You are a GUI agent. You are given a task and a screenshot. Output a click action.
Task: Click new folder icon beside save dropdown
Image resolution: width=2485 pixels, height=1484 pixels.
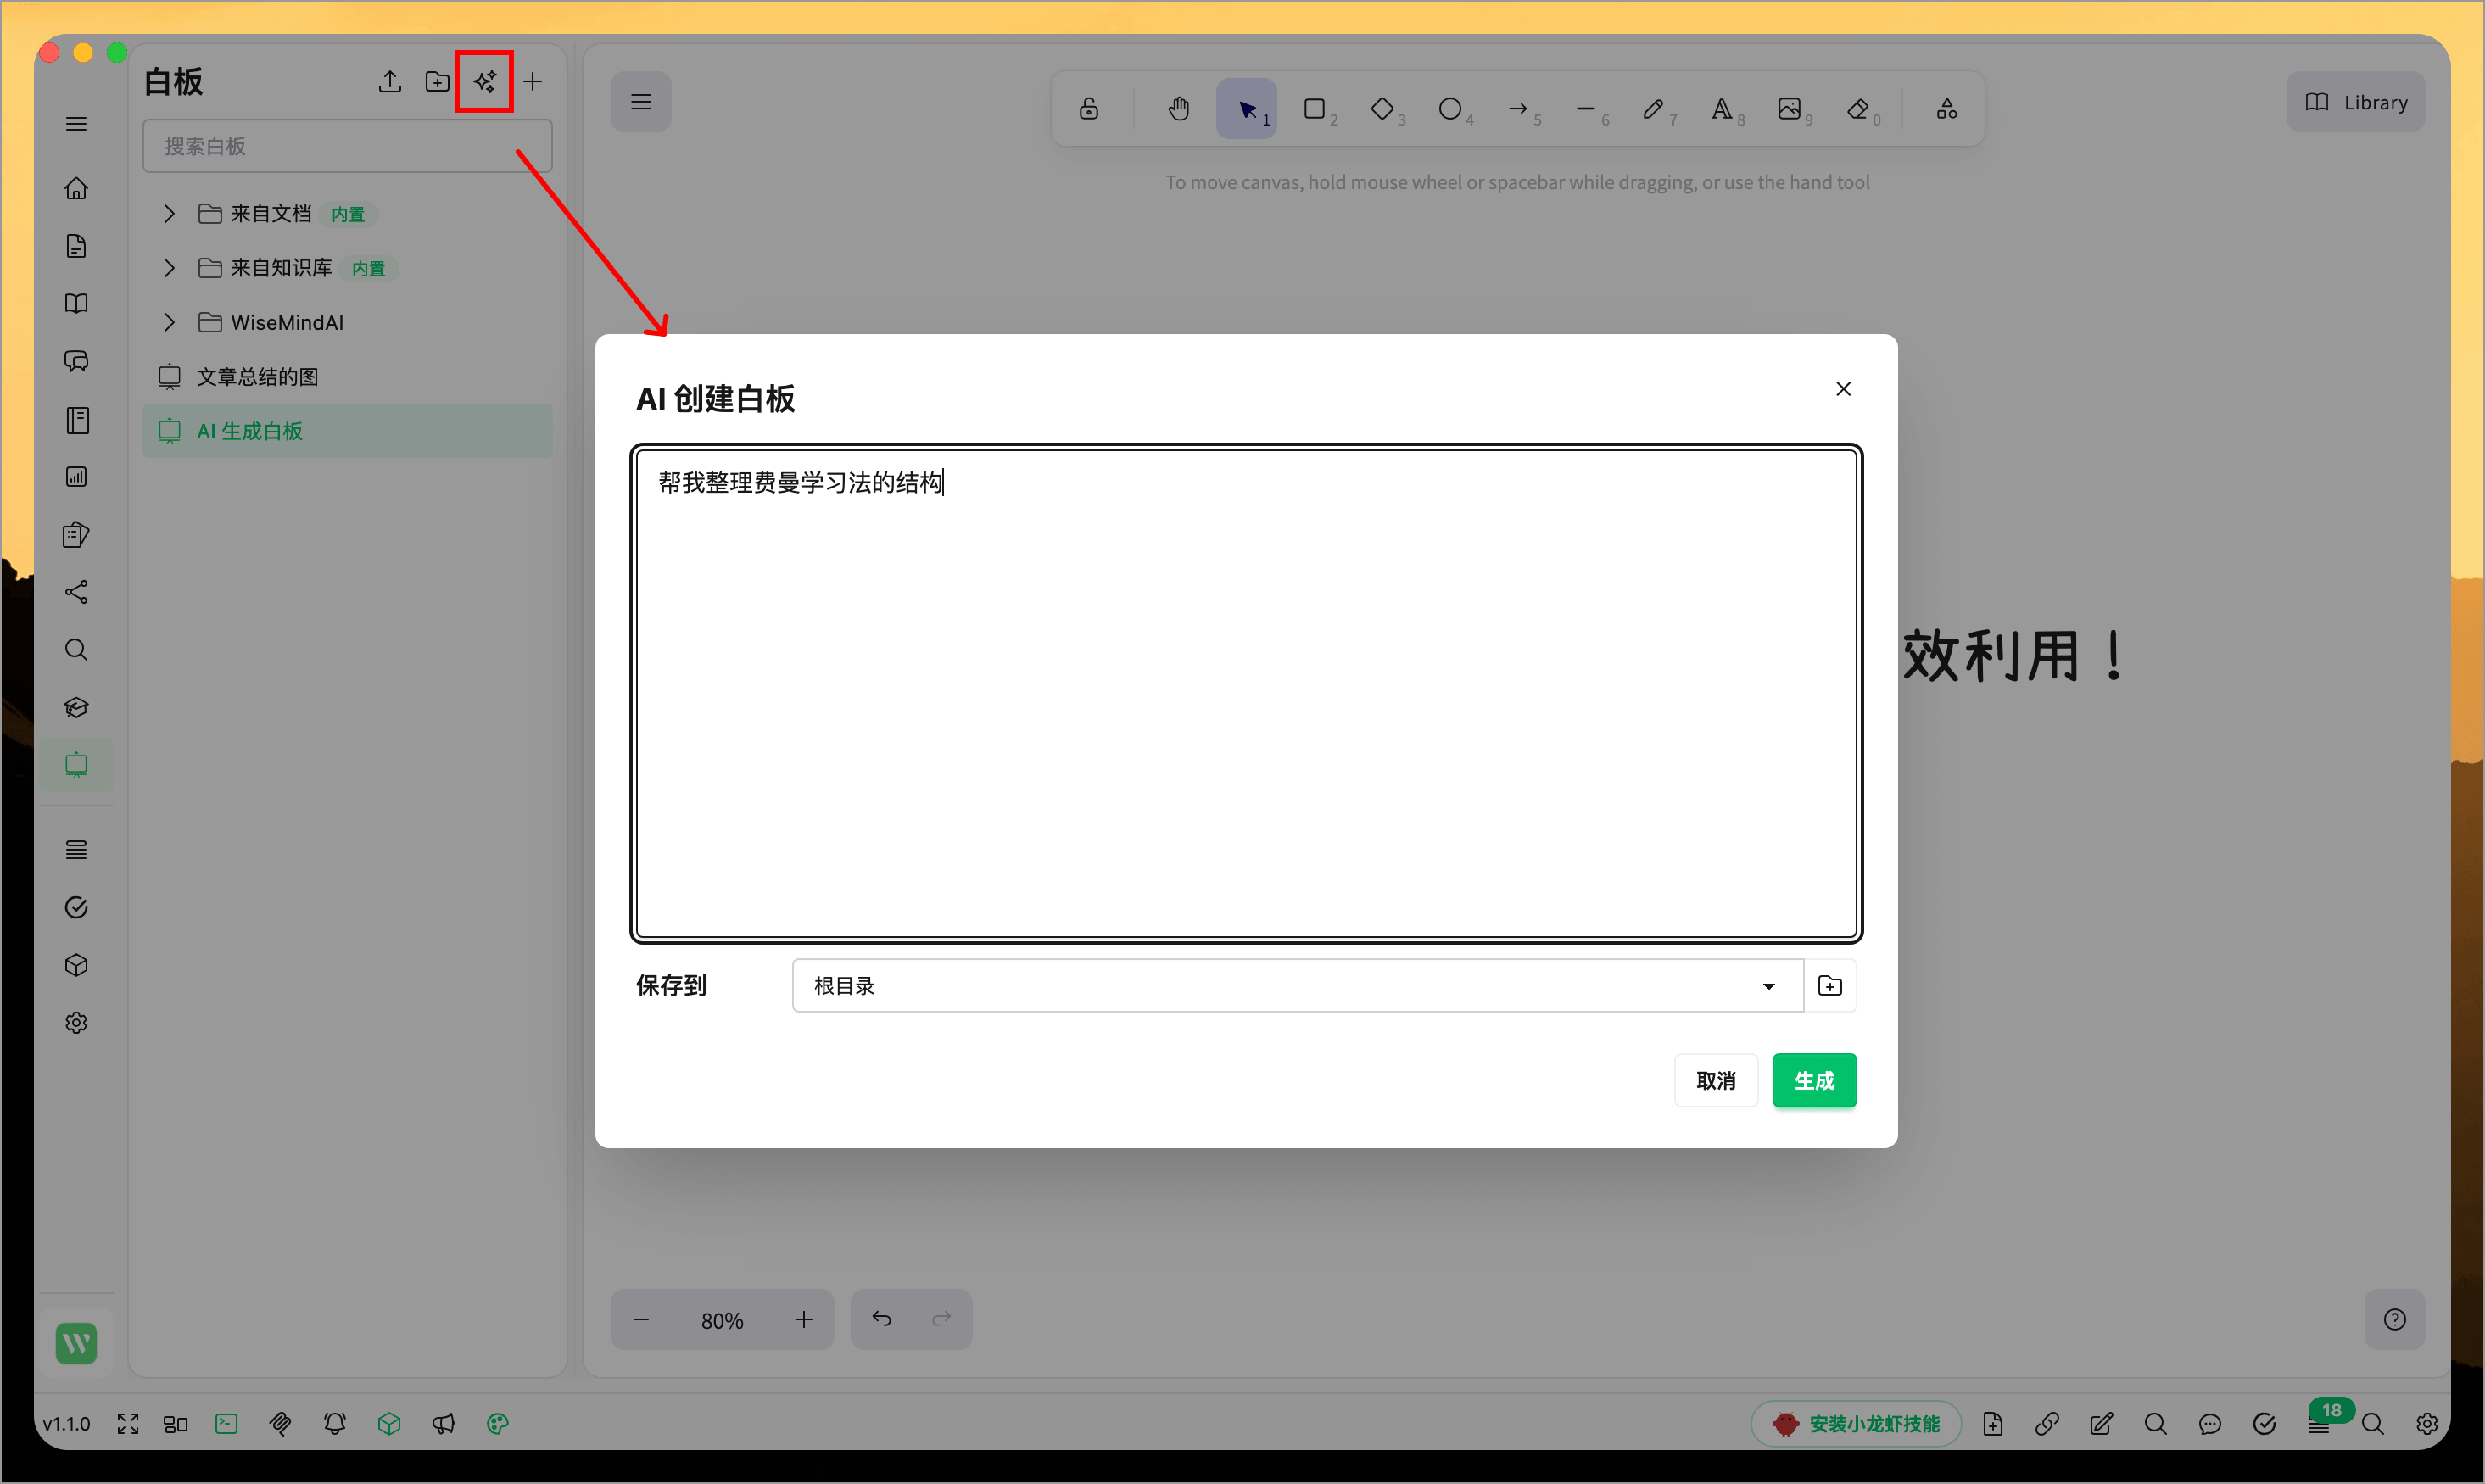[x=1830, y=986]
